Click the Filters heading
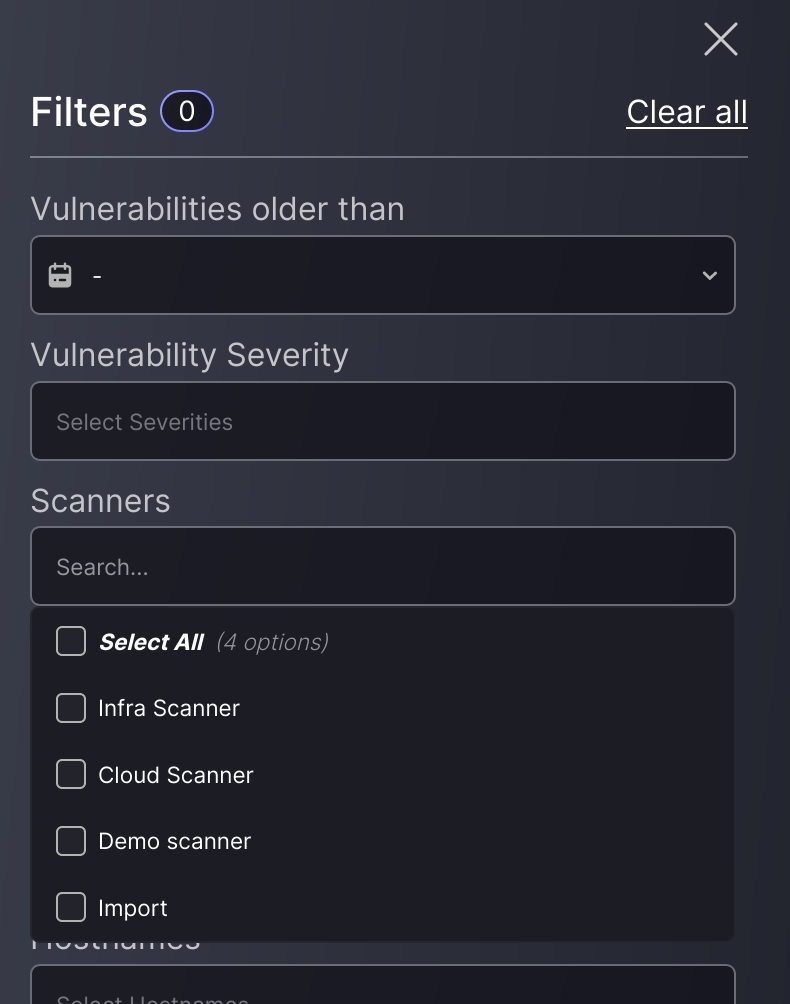Viewport: 790px width, 1004px height. coord(89,112)
